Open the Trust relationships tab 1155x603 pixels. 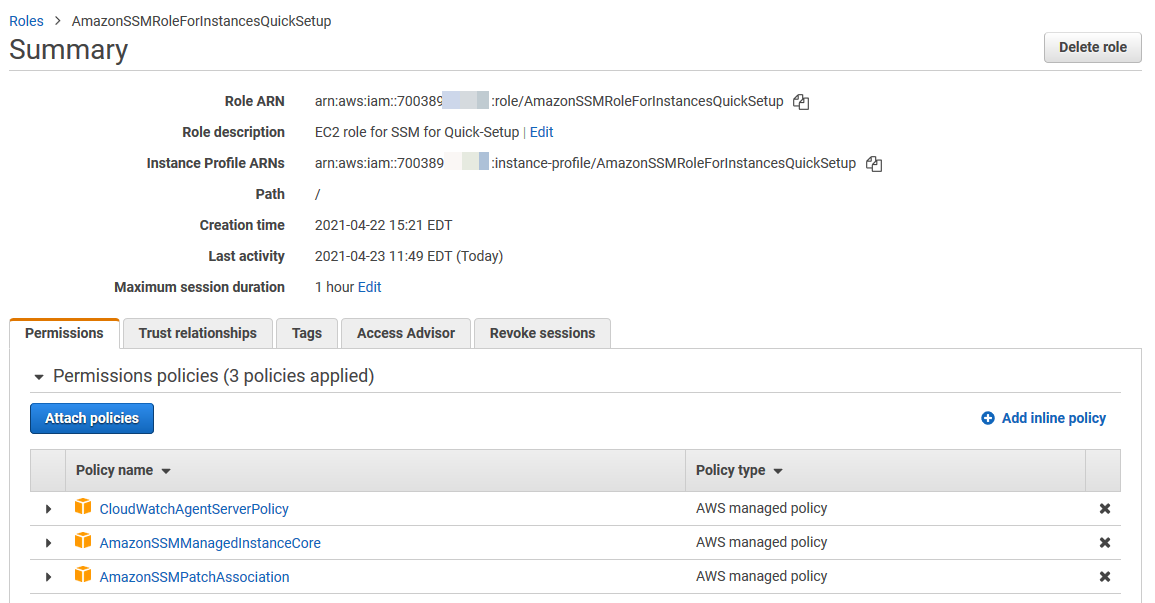pos(197,334)
